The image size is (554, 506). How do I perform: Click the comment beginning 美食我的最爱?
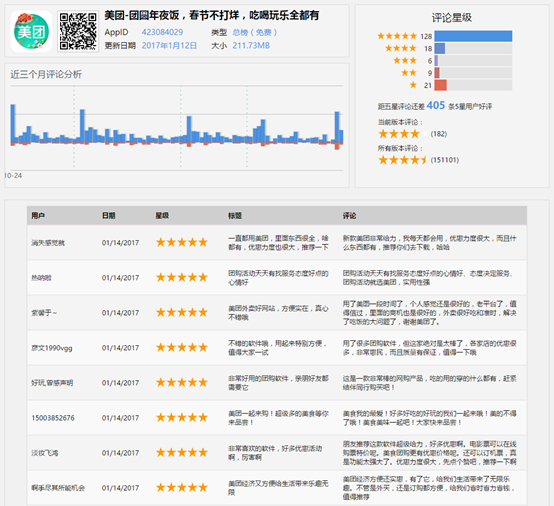click(430, 418)
